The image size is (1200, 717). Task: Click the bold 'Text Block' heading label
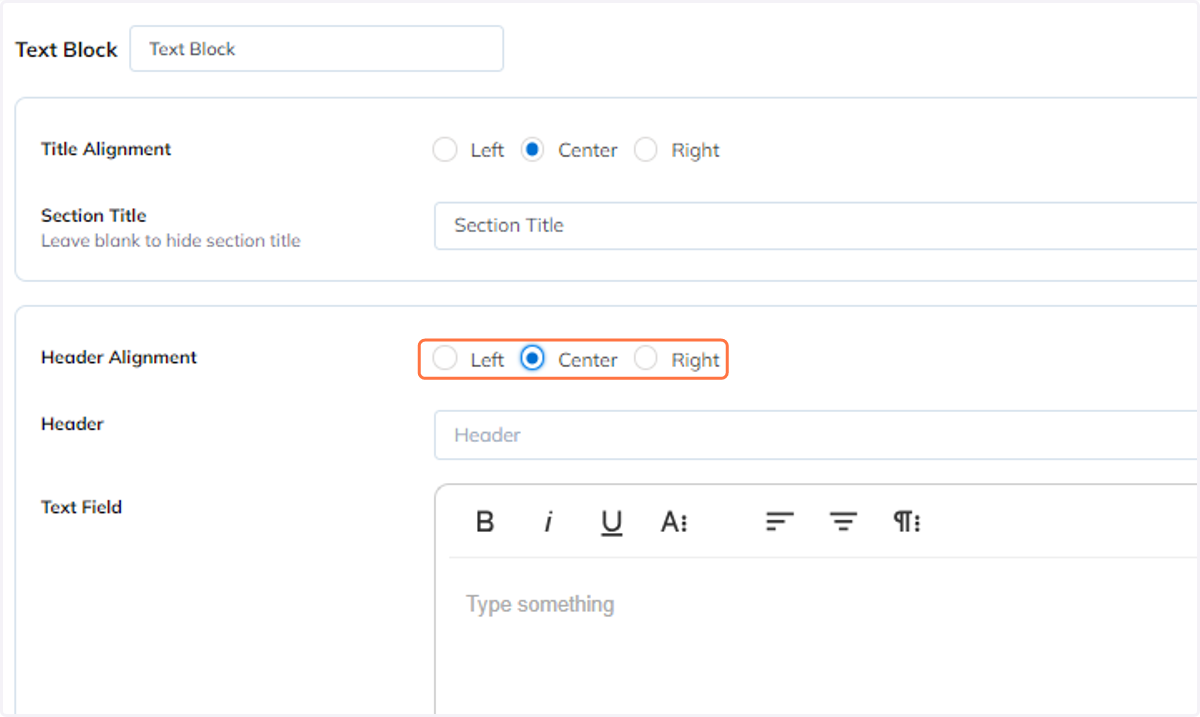pos(67,49)
